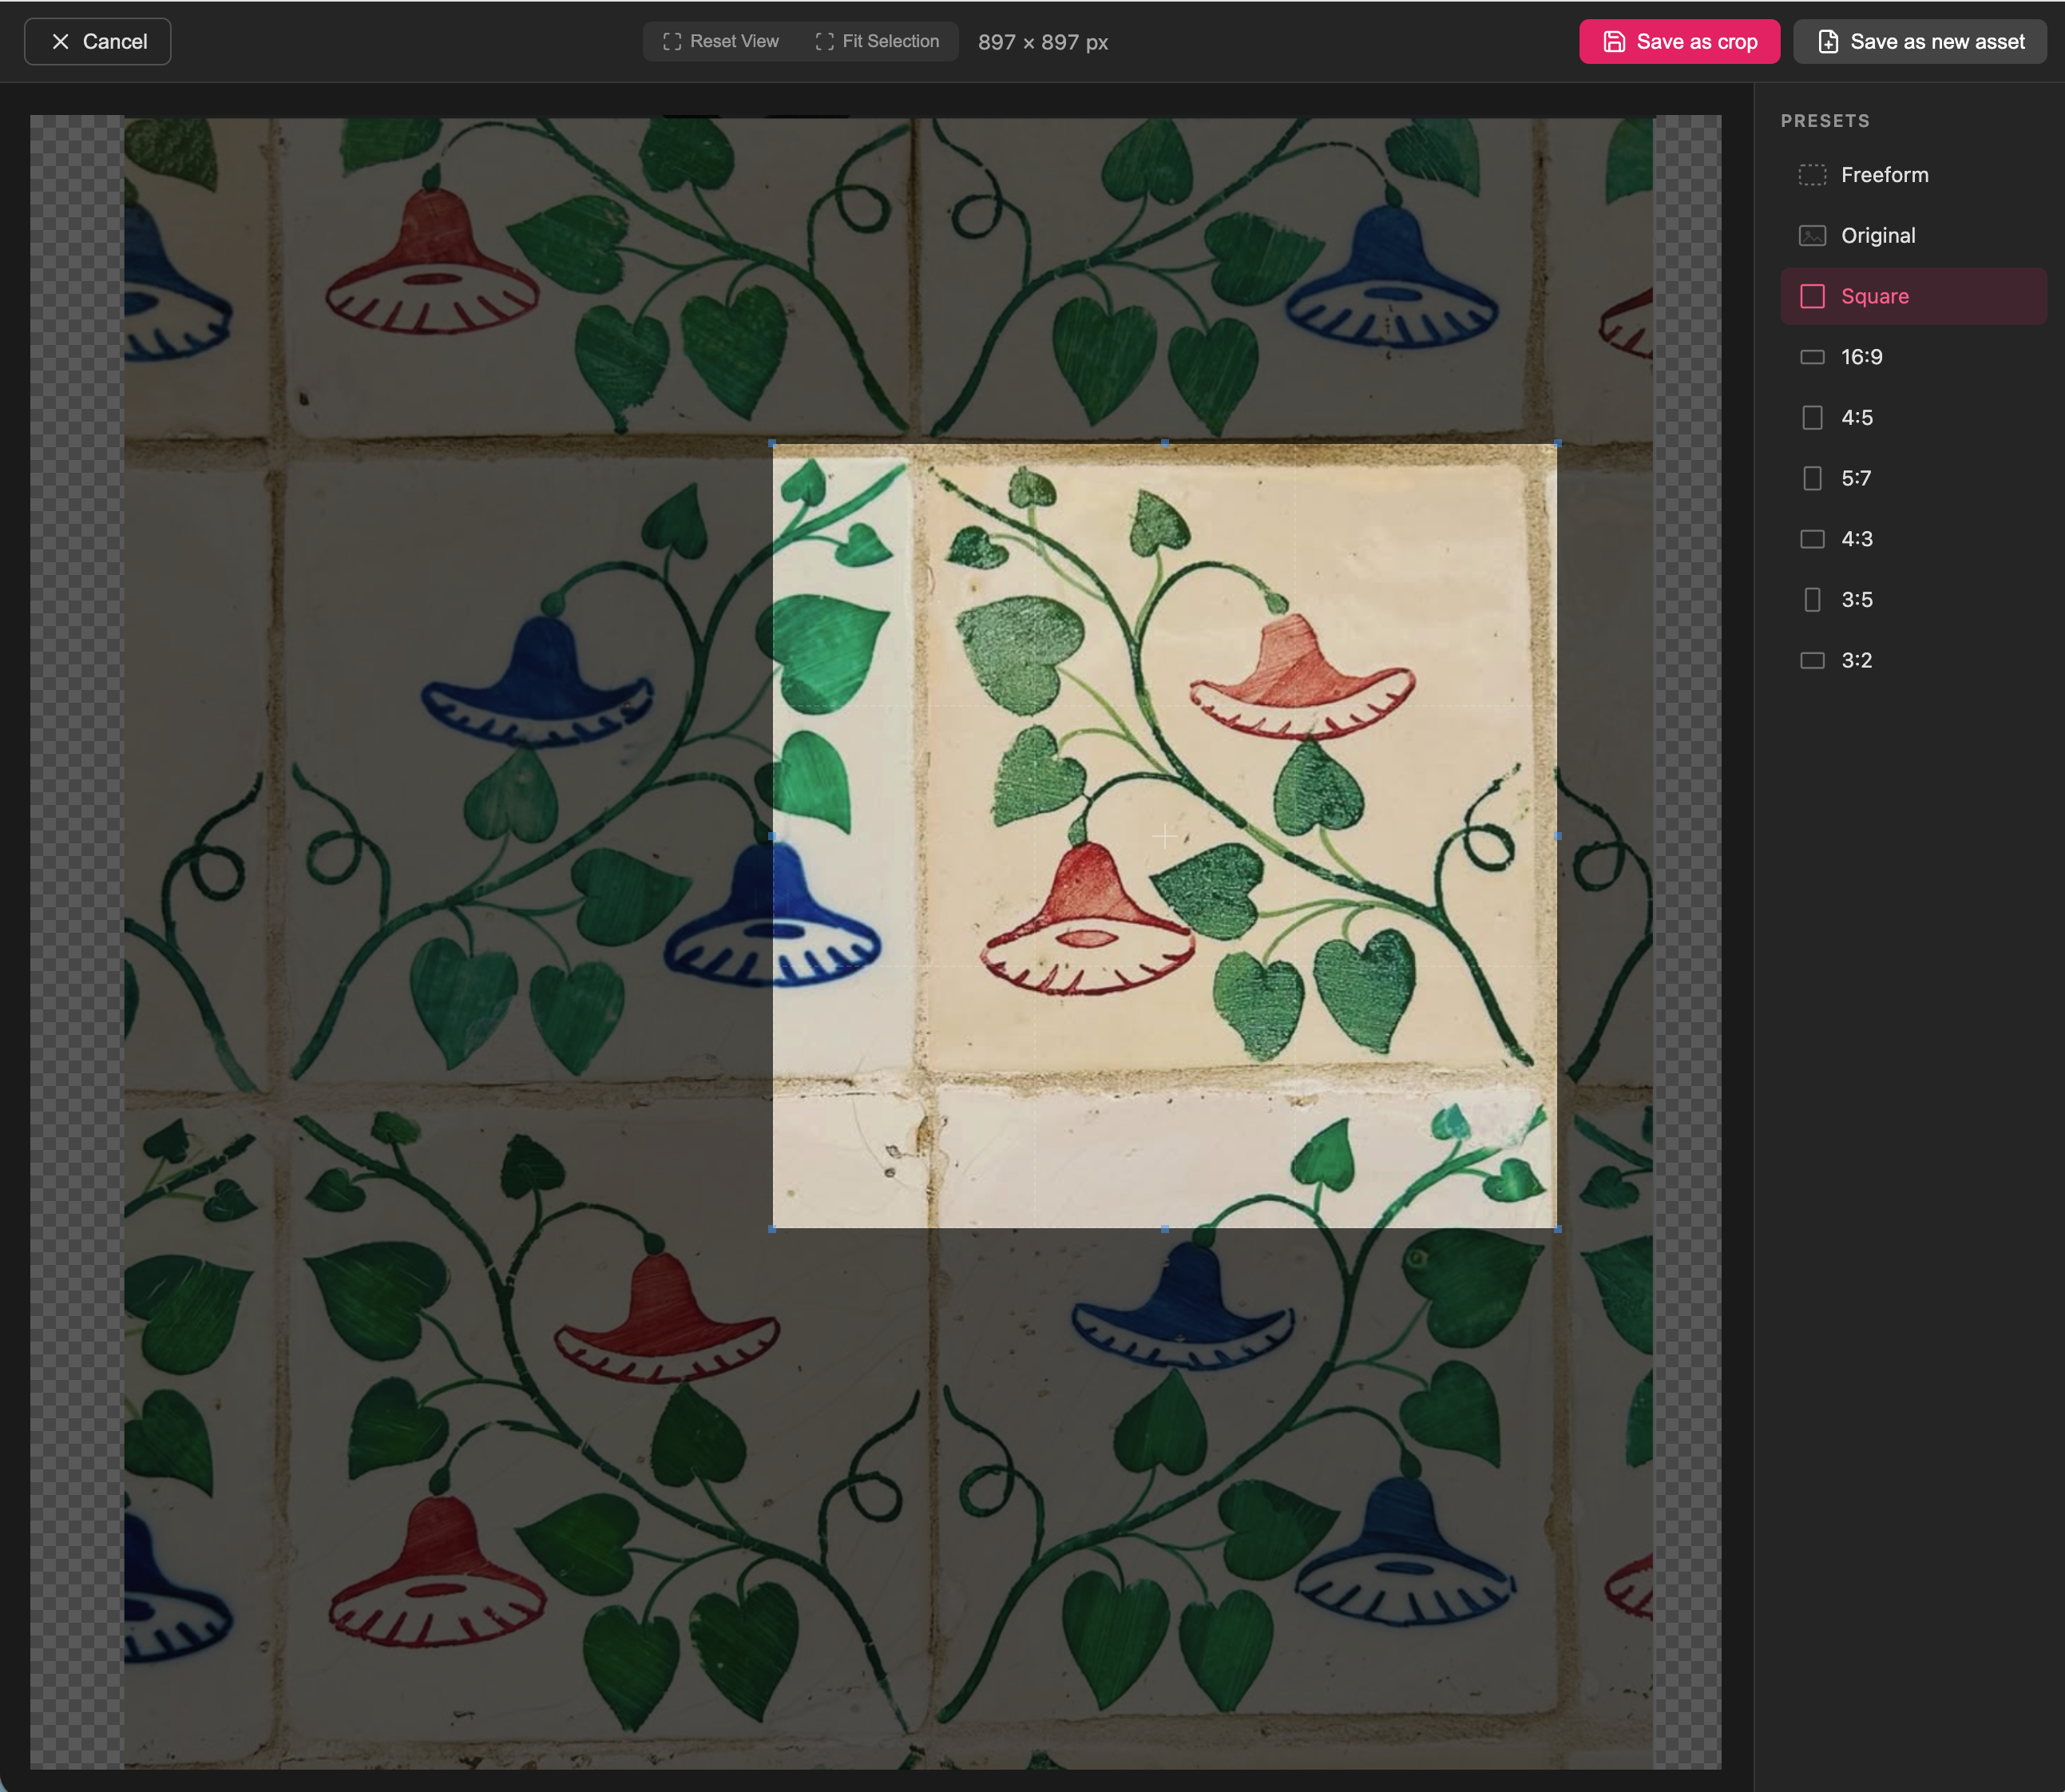Select the Original preset icon
The width and height of the screenshot is (2065, 1792).
coord(1812,236)
